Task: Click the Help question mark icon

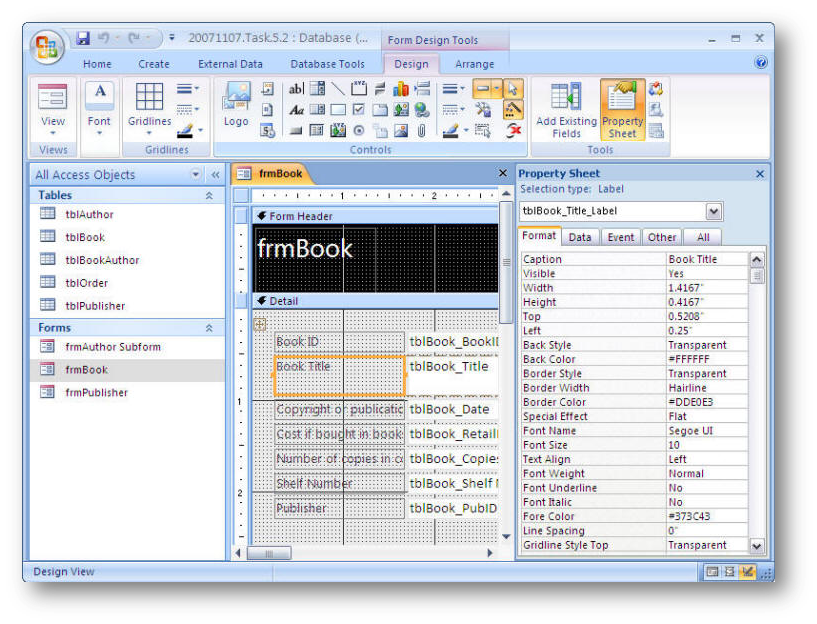Action: click(x=760, y=63)
